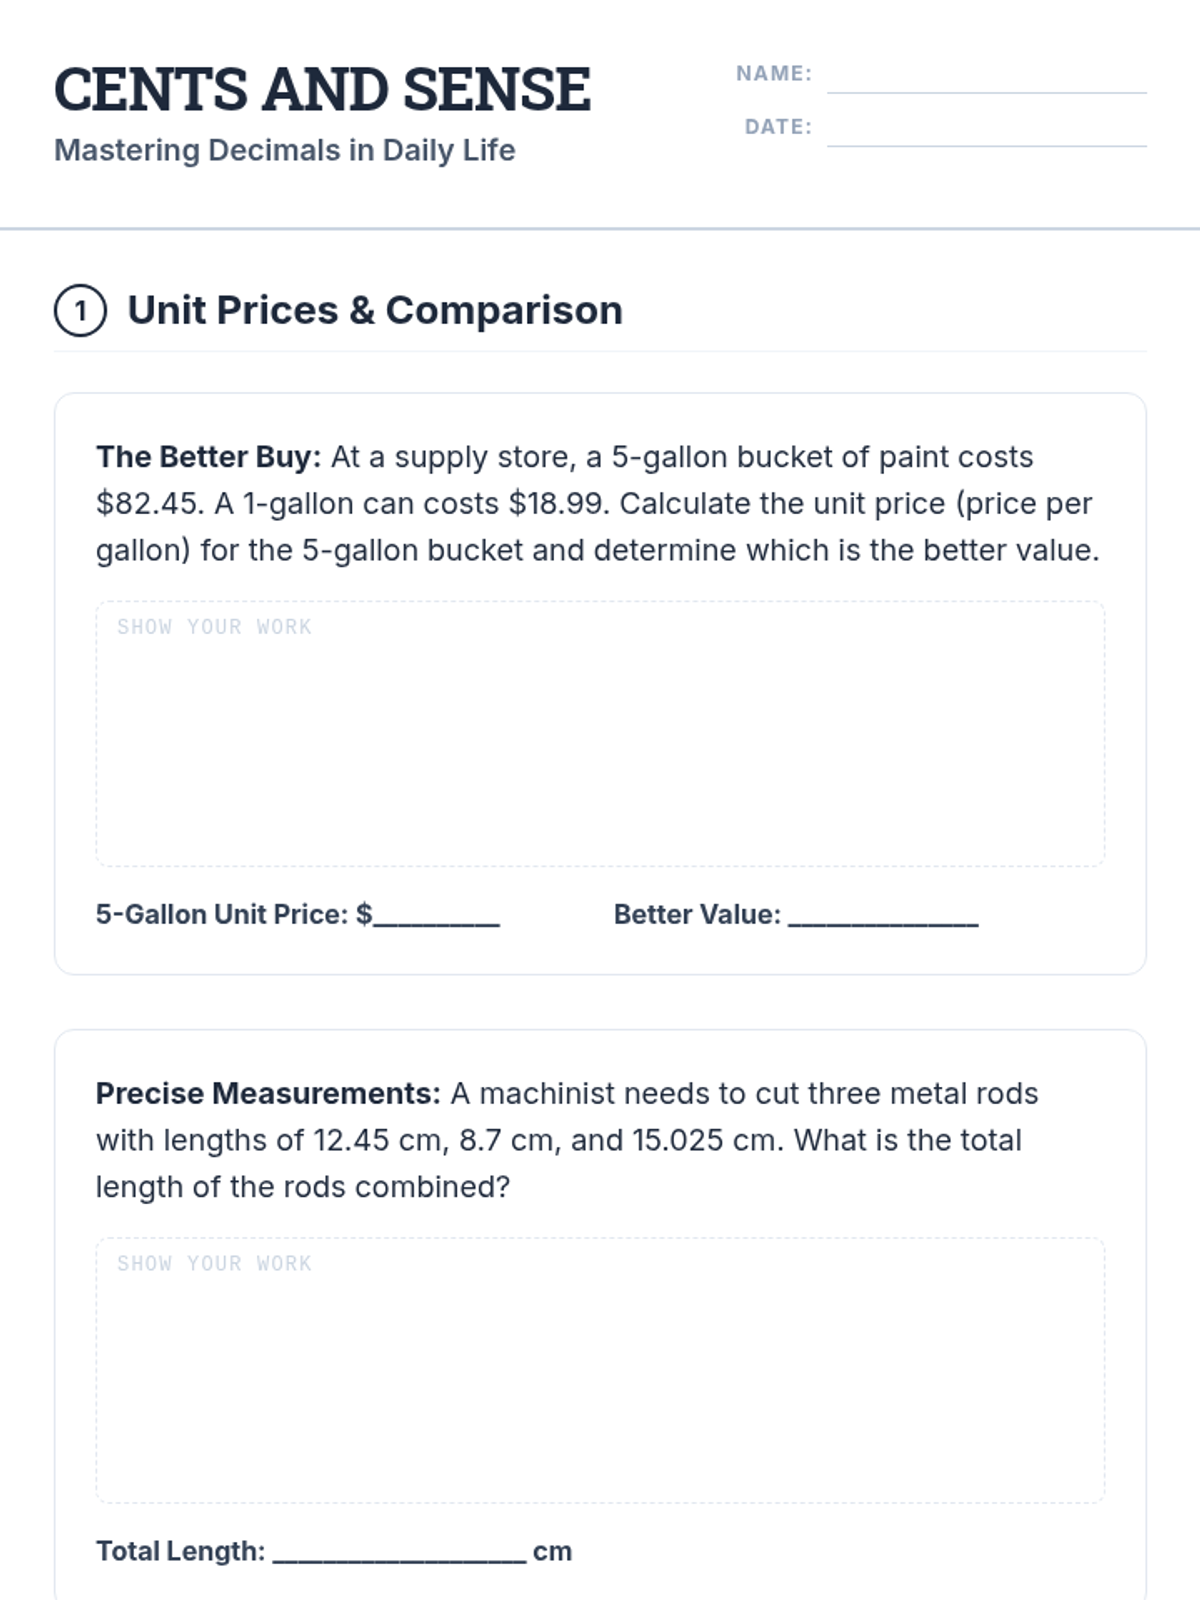The height and width of the screenshot is (1600, 1200).
Task: Click the first Show Your Work box
Action: point(600,734)
